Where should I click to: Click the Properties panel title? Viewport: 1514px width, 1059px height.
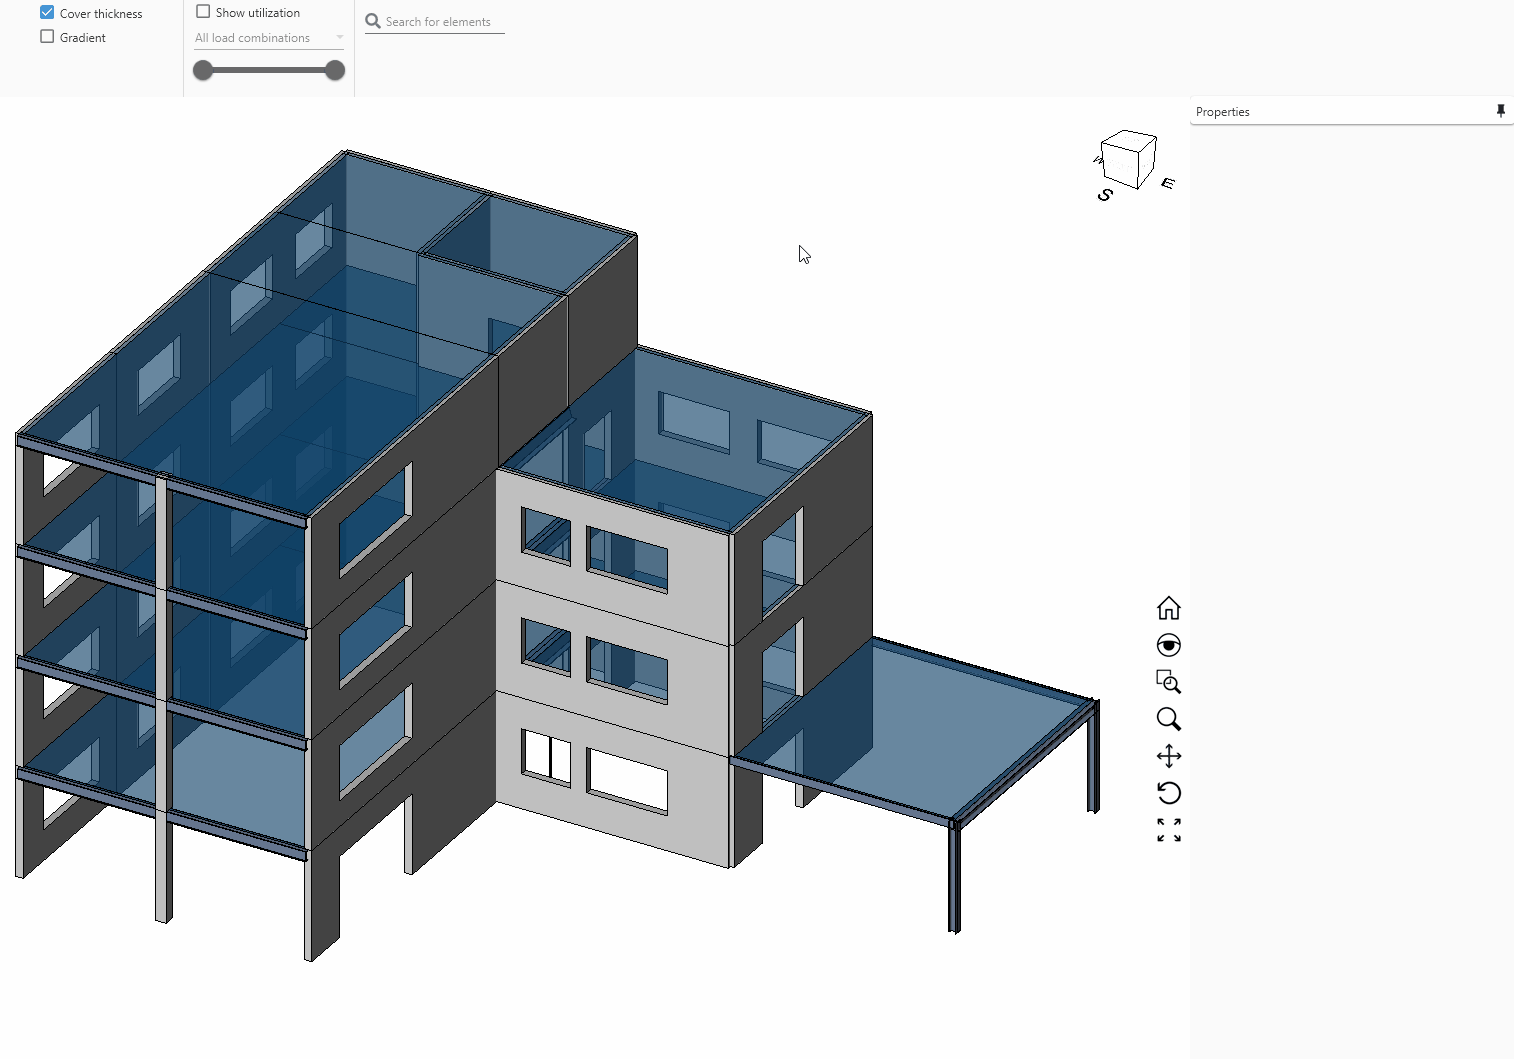tap(1223, 112)
